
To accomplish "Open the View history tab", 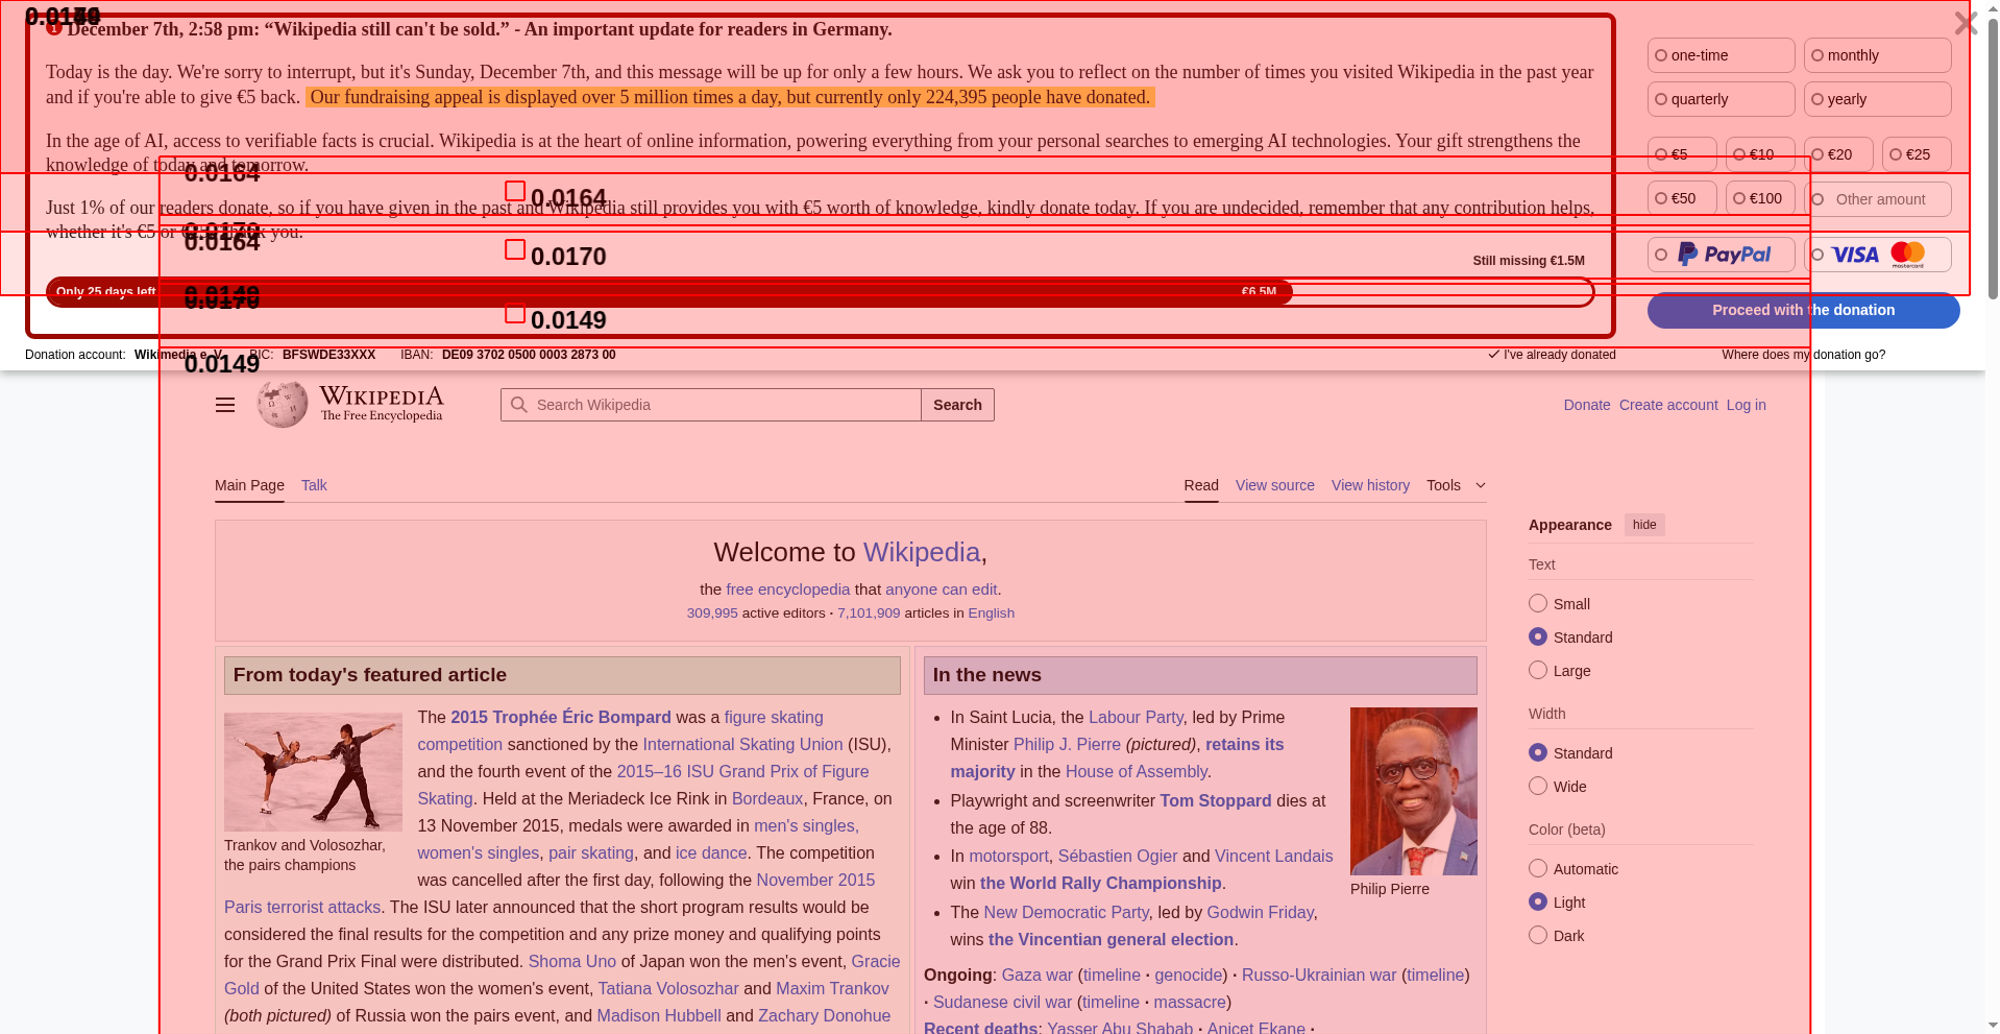I will point(1370,486).
